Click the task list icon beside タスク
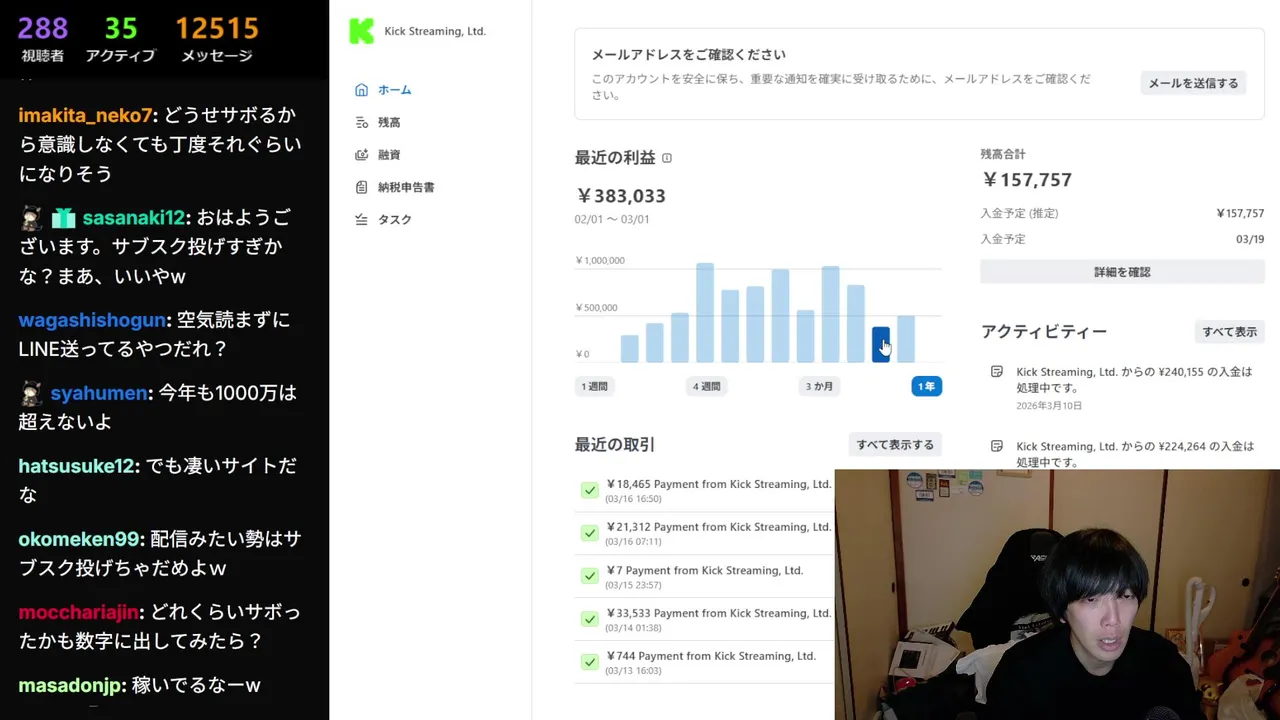This screenshot has height=720, width=1280. click(362, 219)
